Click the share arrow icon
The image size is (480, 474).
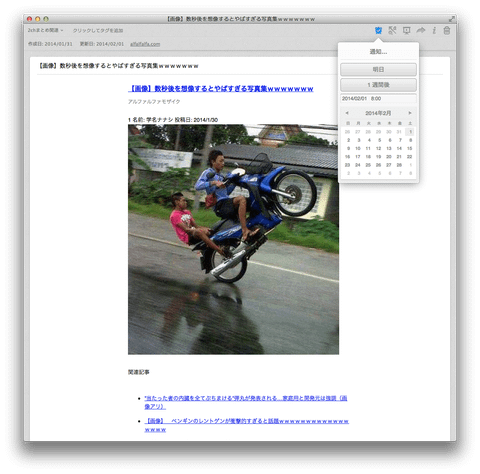421,30
